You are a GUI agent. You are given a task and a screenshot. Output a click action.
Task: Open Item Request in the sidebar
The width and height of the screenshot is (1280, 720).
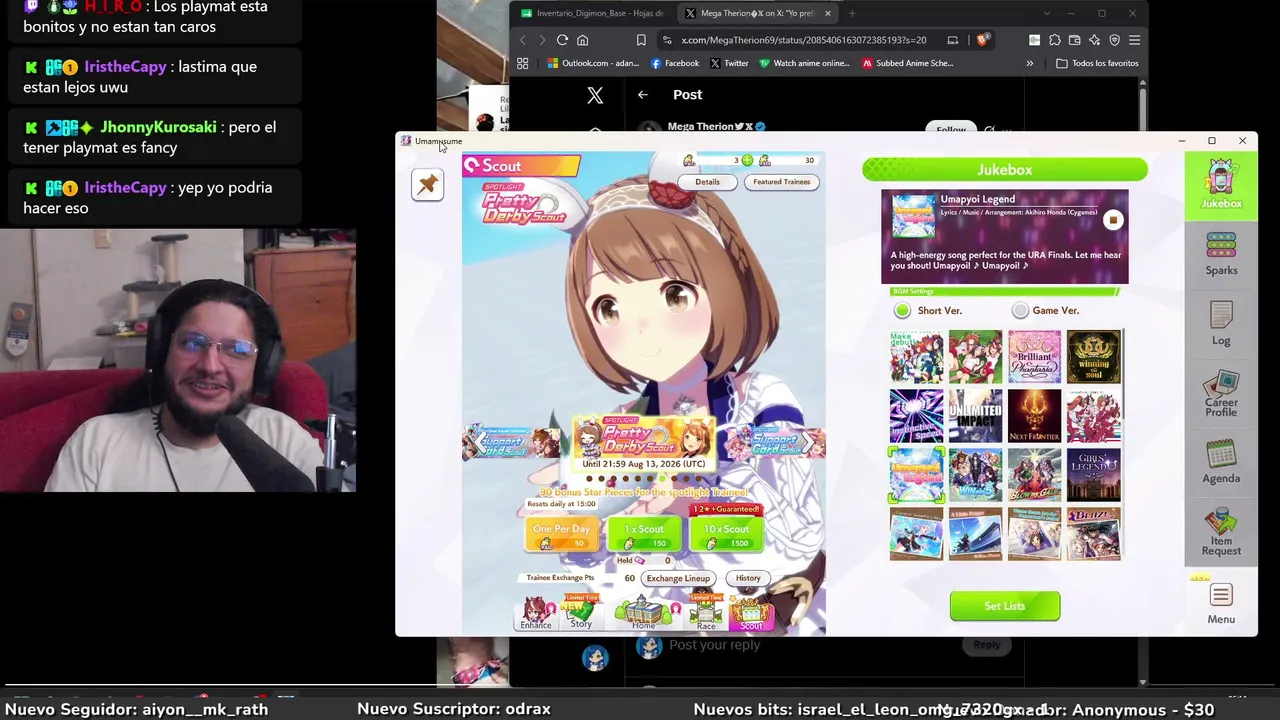1221,532
